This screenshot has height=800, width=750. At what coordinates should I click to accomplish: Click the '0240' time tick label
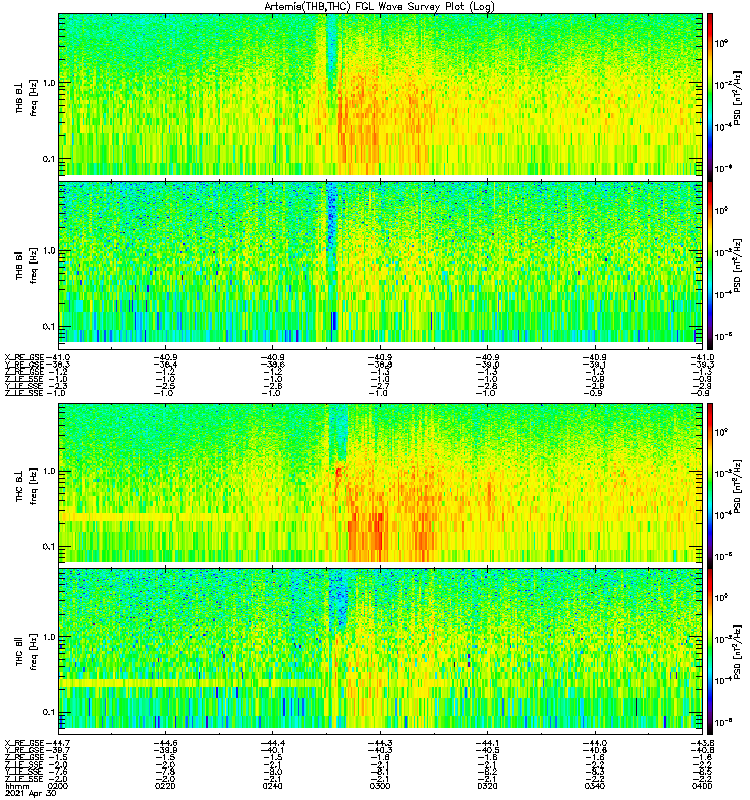(272, 786)
